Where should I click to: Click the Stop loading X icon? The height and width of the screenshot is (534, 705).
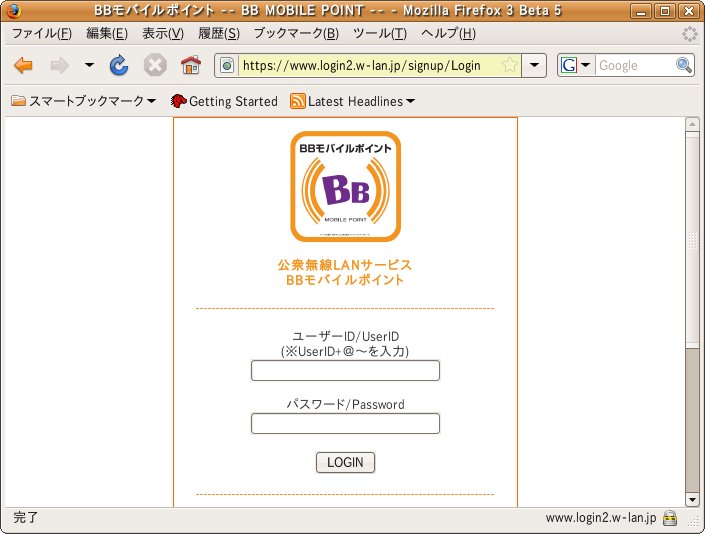click(155, 66)
